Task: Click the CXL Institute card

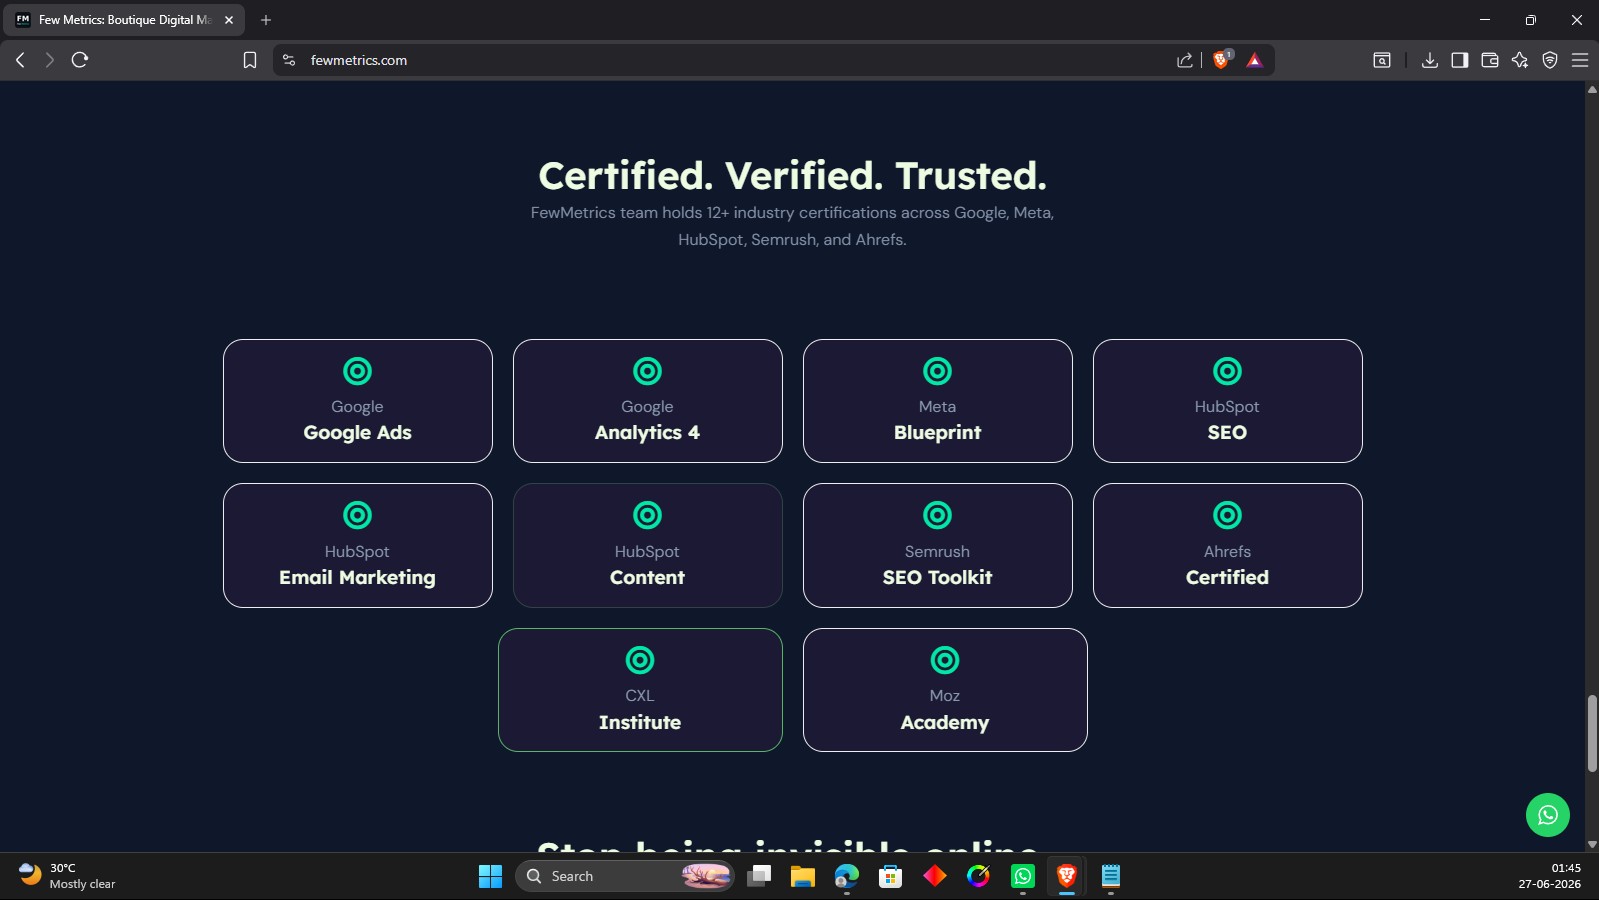Action: coord(640,690)
